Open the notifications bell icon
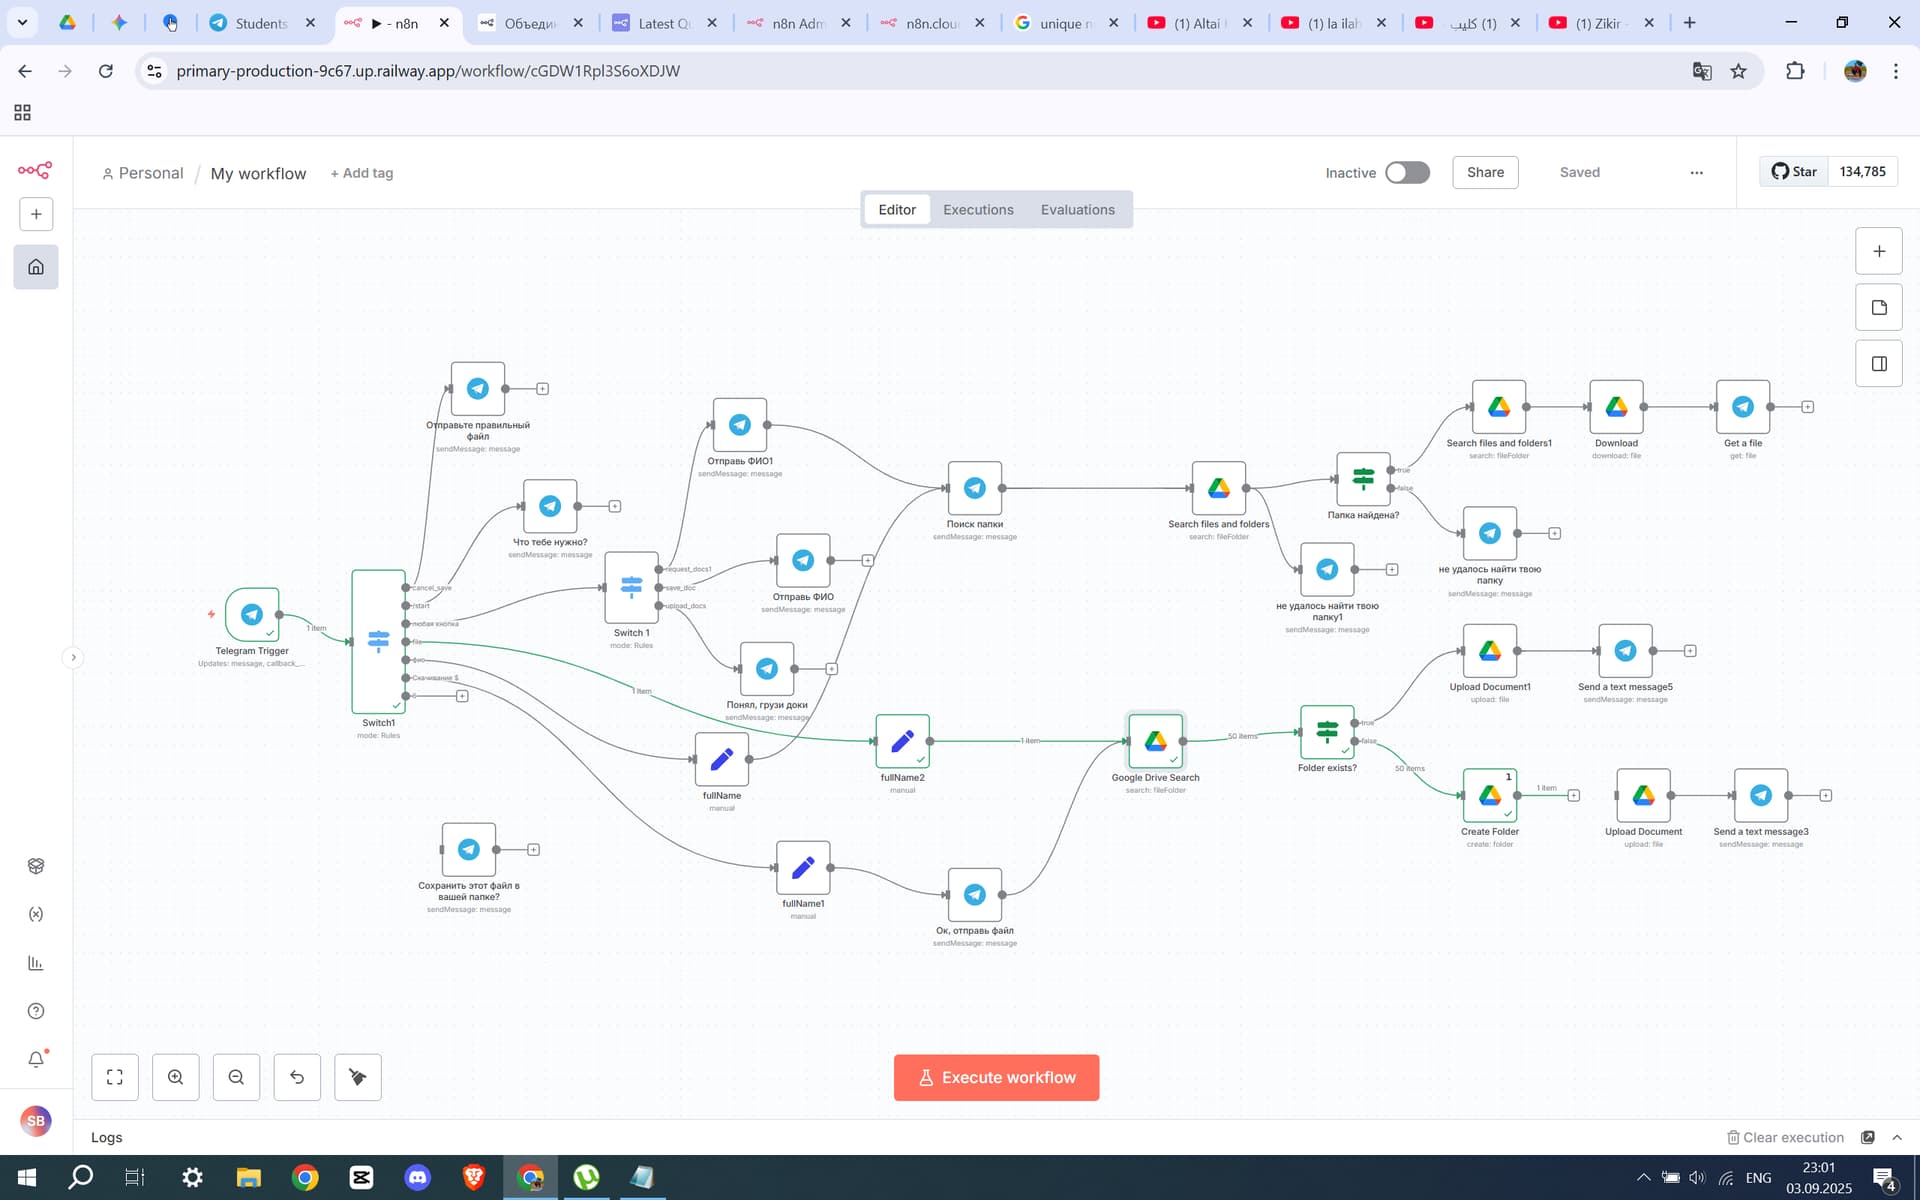 (x=36, y=1058)
